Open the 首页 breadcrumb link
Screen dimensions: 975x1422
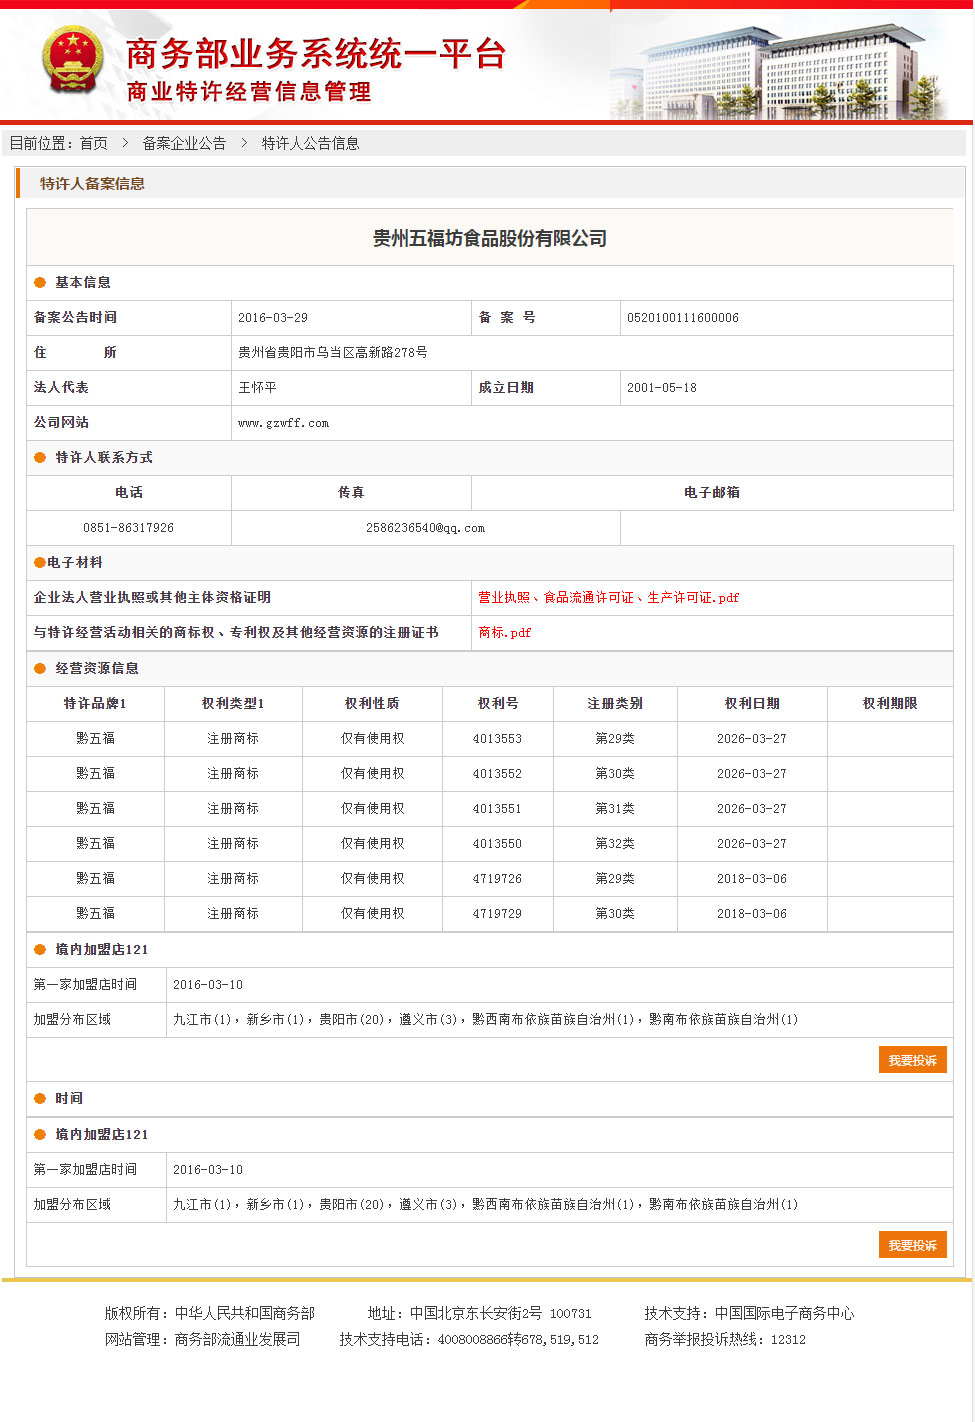tap(94, 143)
